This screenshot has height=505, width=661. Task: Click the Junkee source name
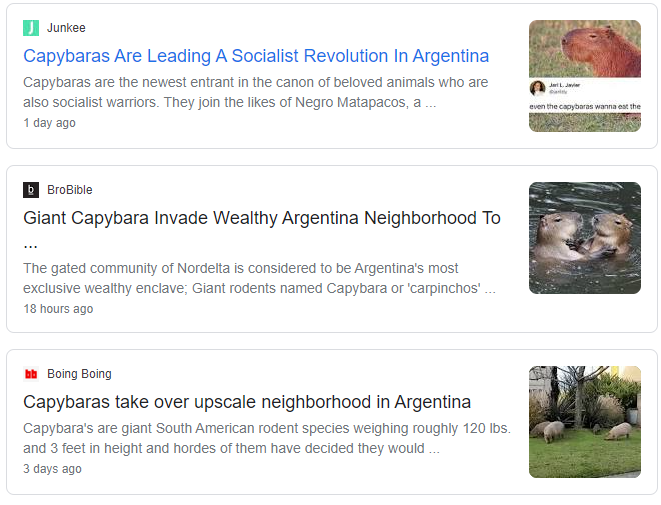(66, 28)
